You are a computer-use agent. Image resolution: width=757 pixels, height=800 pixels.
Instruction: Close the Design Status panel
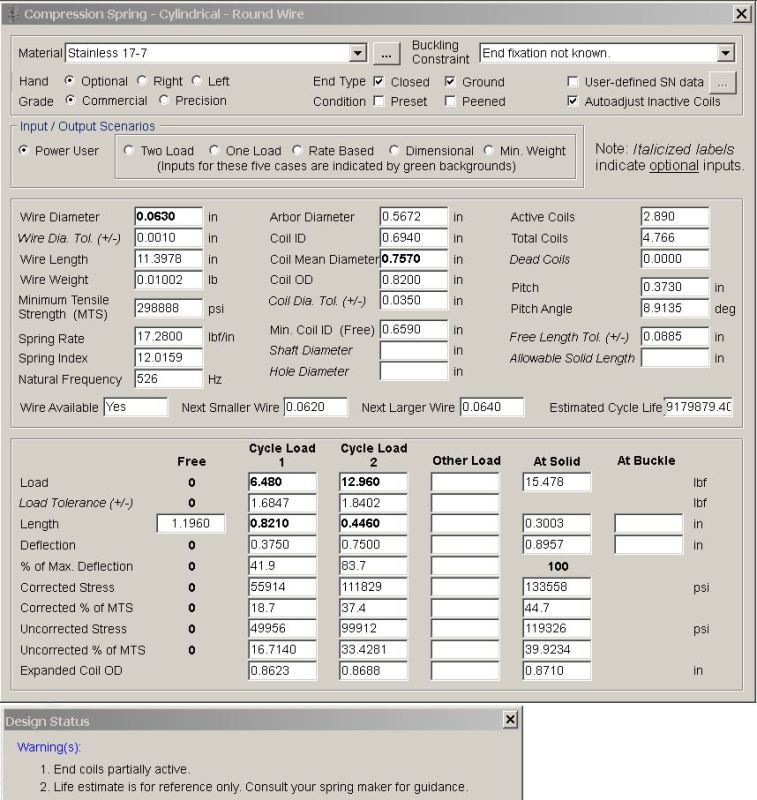click(x=510, y=719)
